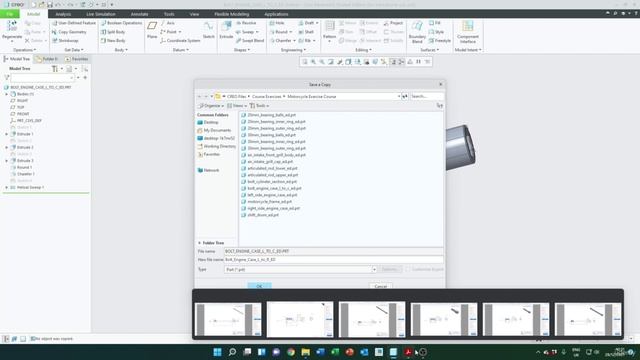The height and width of the screenshot is (360, 640).
Task: Open the File menu tab
Action: click(x=9, y=14)
